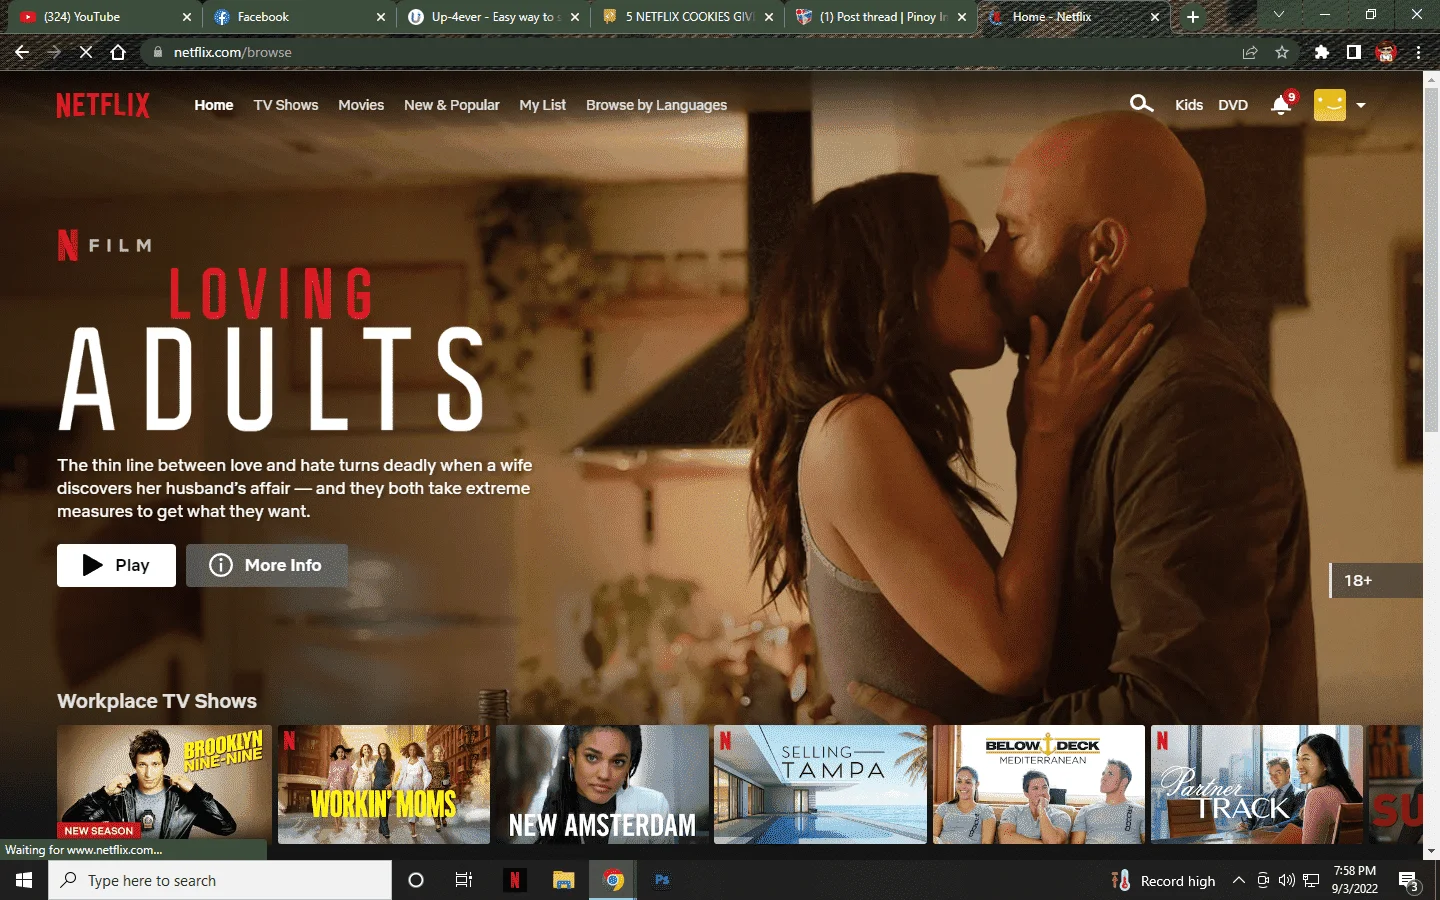Open the Workin' Moms thumbnail
Image resolution: width=1440 pixels, height=900 pixels.
pos(384,784)
